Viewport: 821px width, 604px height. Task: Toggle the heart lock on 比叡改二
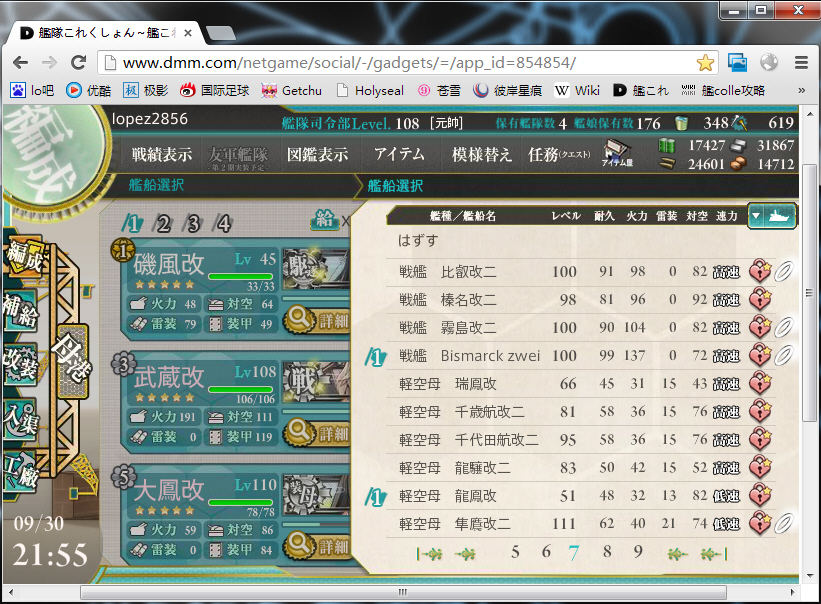(x=760, y=271)
